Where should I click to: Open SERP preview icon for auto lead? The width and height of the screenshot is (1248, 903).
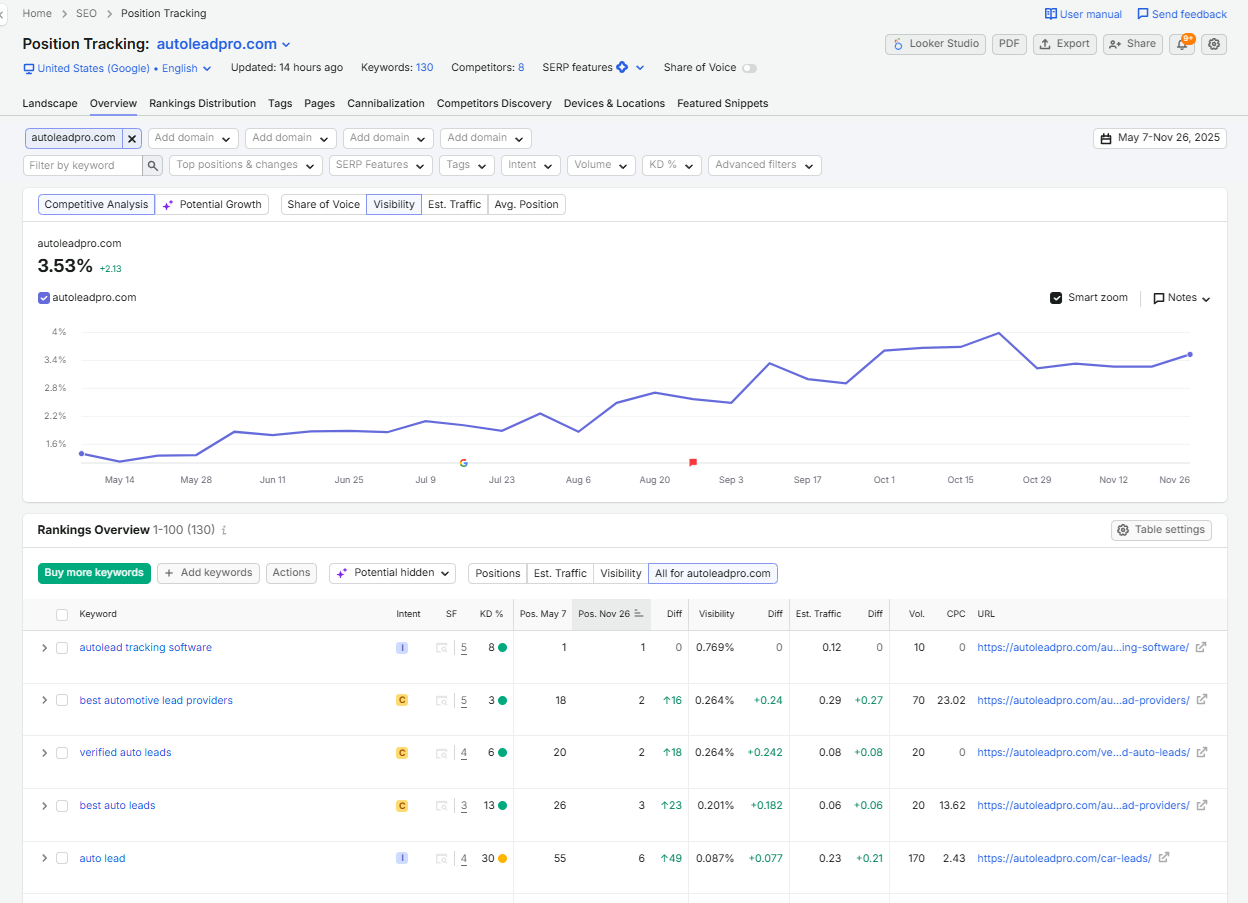[442, 859]
